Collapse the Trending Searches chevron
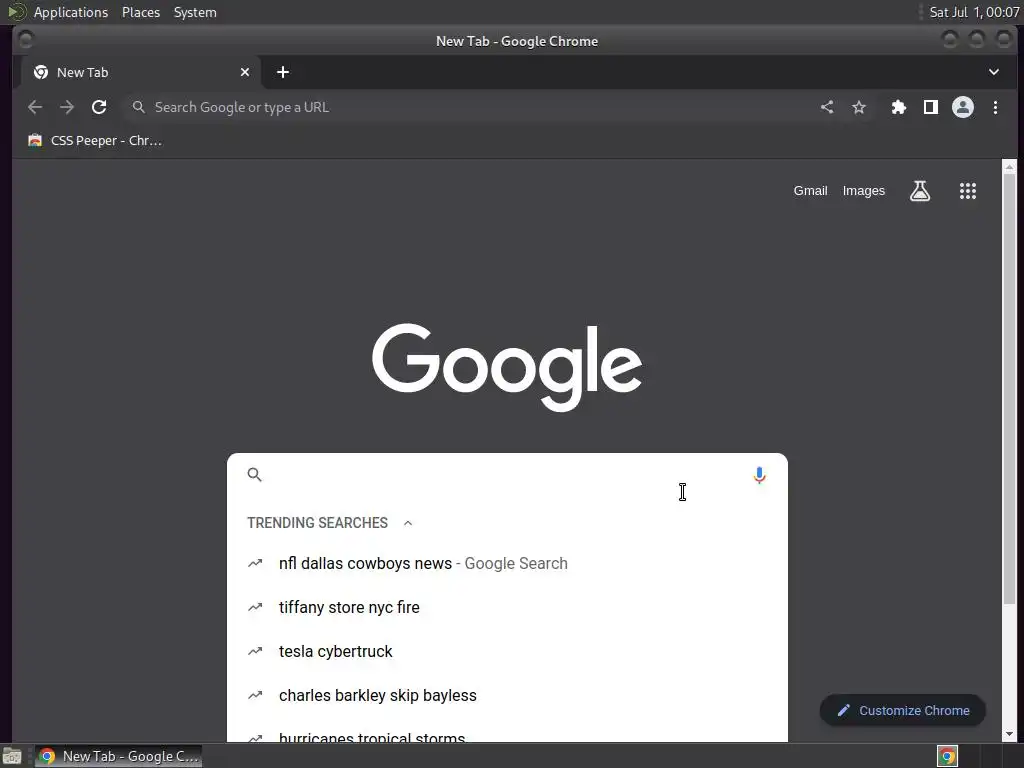 pyautogui.click(x=408, y=523)
